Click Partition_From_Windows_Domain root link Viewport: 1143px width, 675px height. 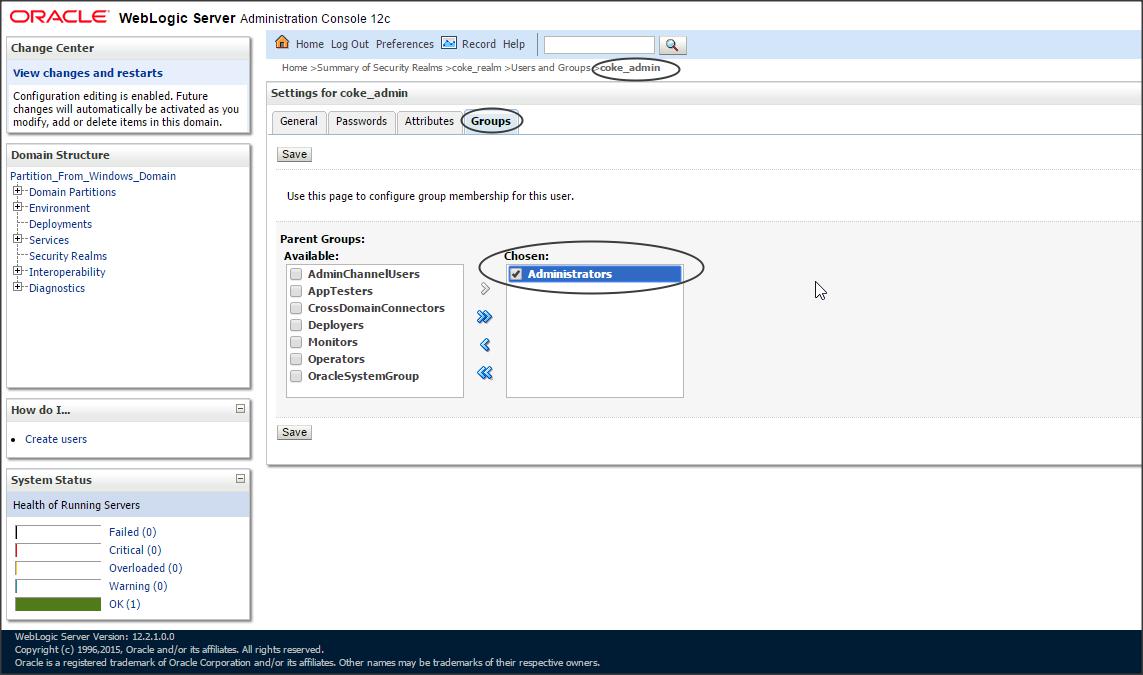tap(93, 176)
